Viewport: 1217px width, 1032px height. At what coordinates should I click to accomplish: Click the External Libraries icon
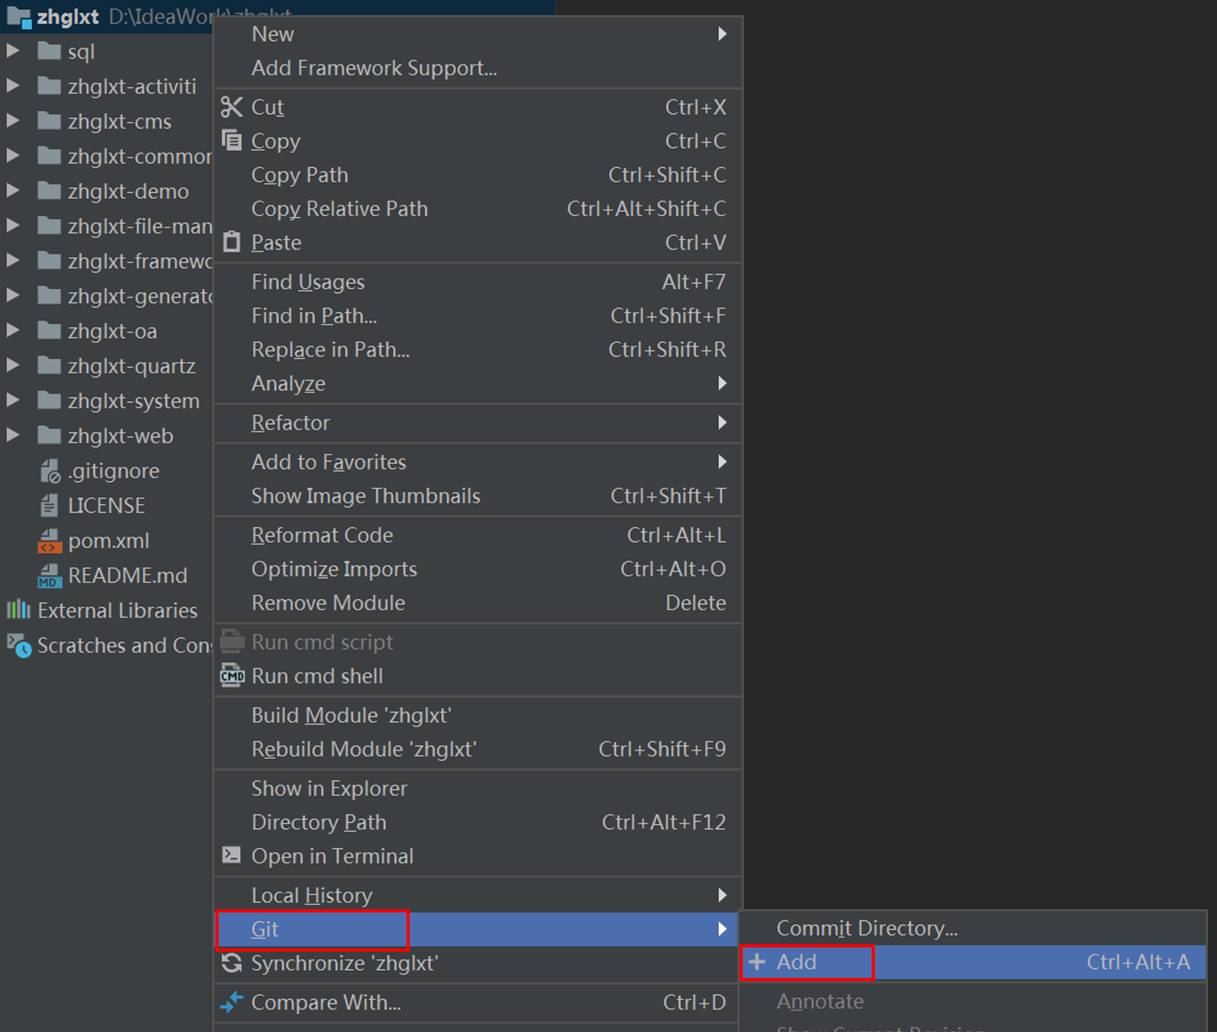(x=16, y=610)
